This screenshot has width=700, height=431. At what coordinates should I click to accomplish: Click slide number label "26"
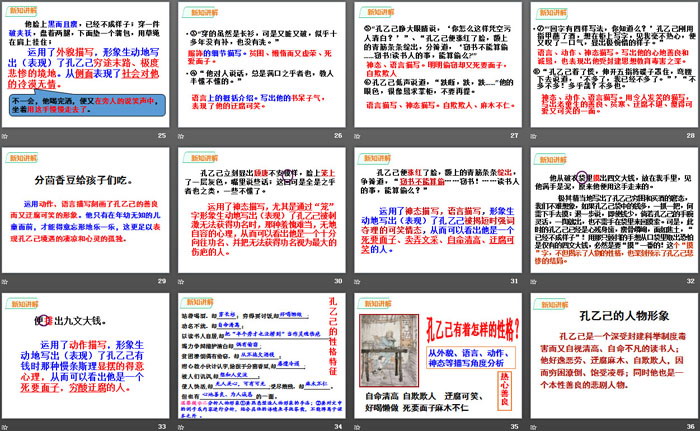tap(338, 135)
